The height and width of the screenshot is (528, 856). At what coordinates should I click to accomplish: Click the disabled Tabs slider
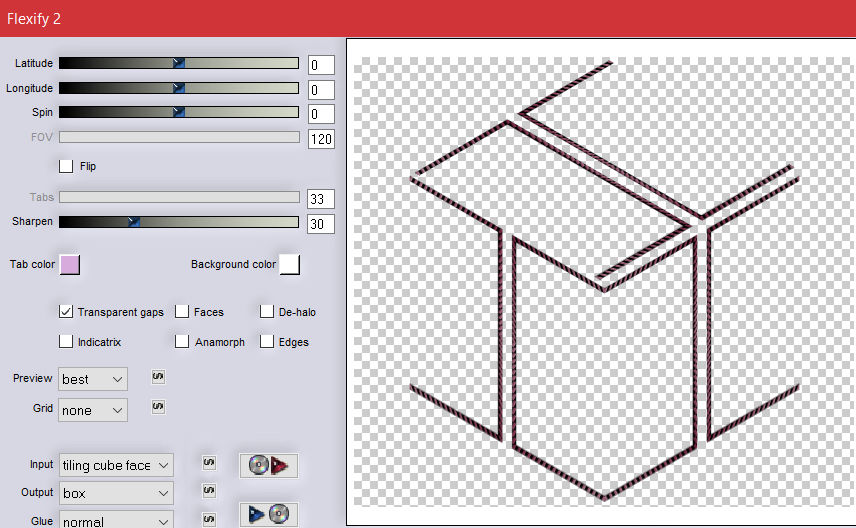coord(179,197)
